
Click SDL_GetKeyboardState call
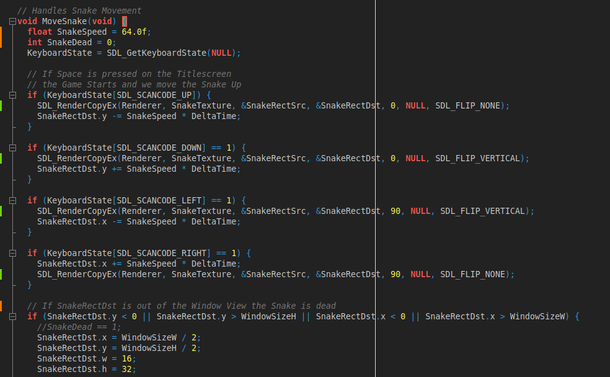click(156, 53)
